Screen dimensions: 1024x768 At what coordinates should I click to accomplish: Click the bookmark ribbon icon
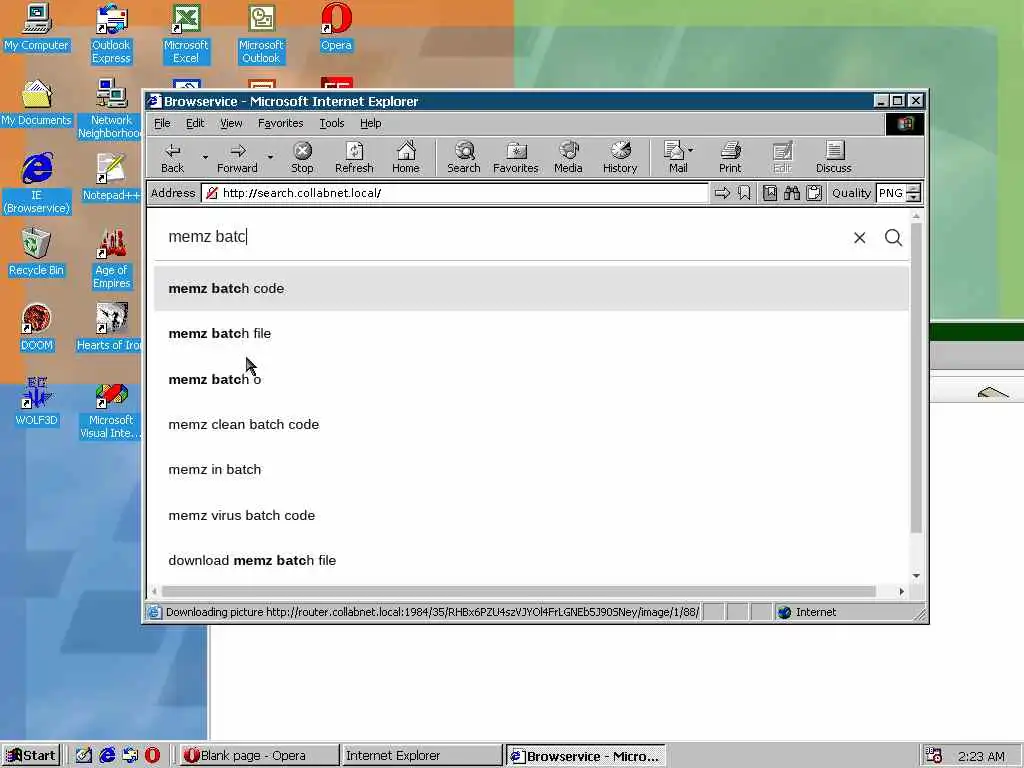point(744,193)
